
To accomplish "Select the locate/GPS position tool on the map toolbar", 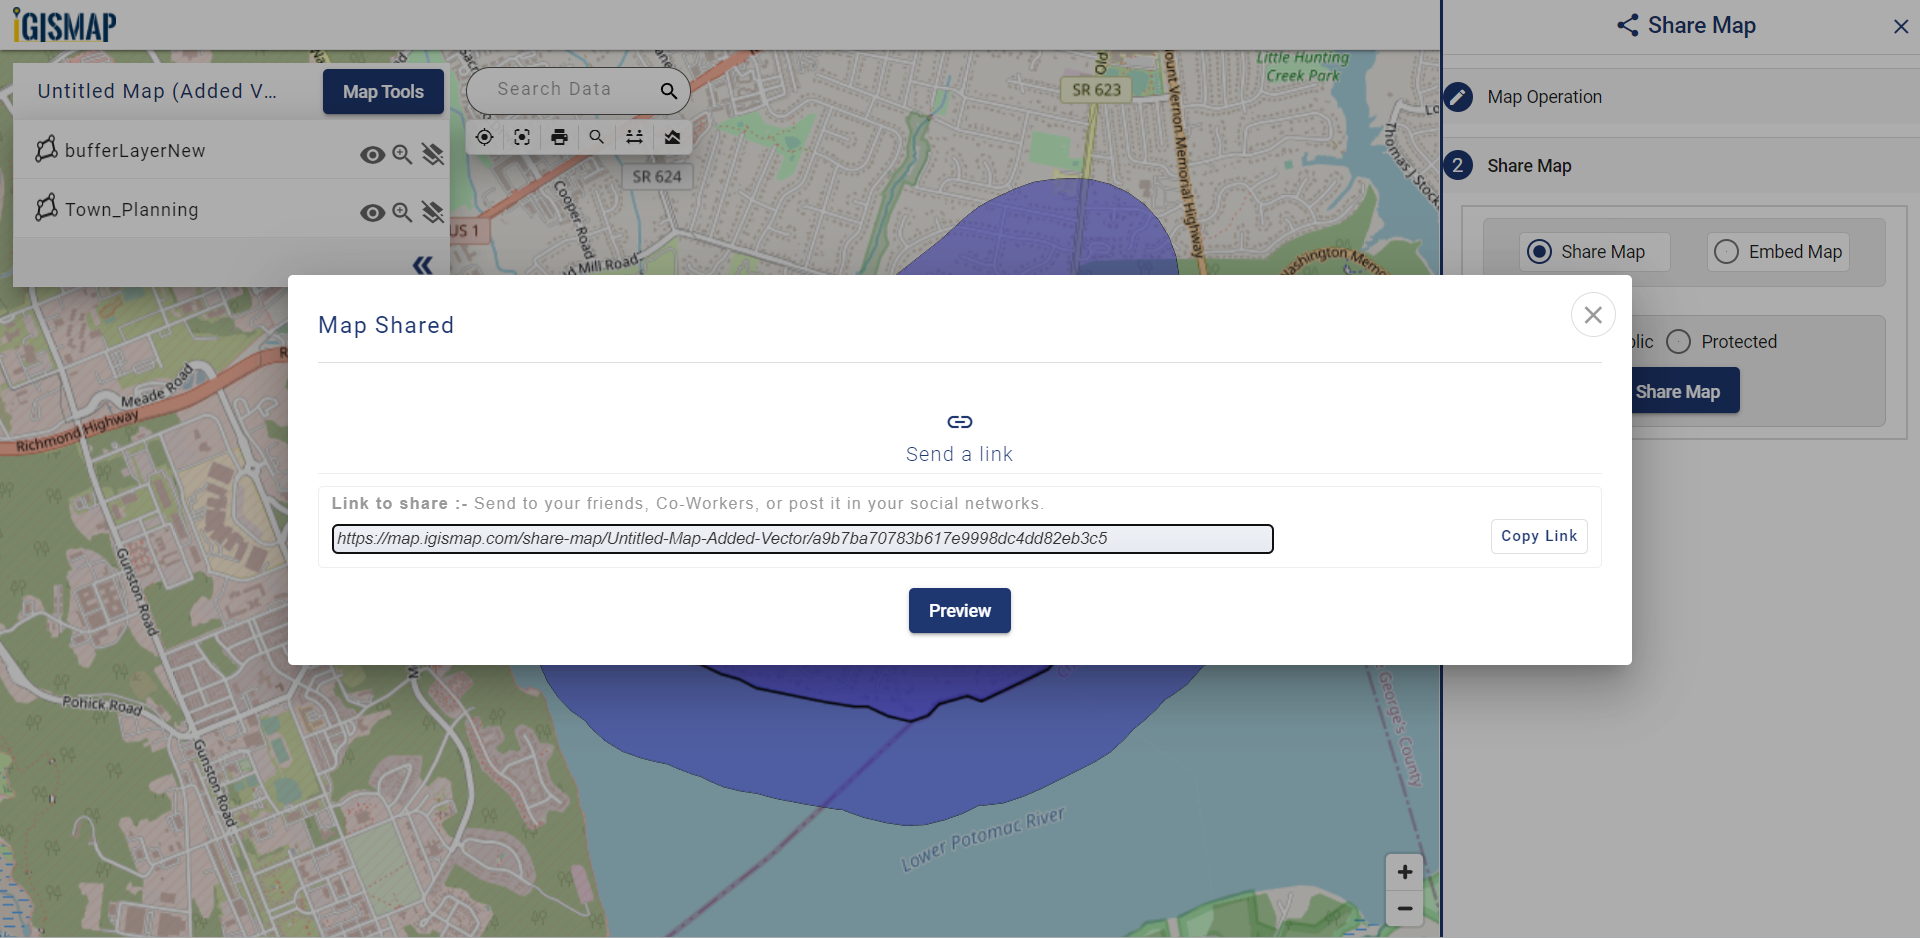I will [484, 137].
